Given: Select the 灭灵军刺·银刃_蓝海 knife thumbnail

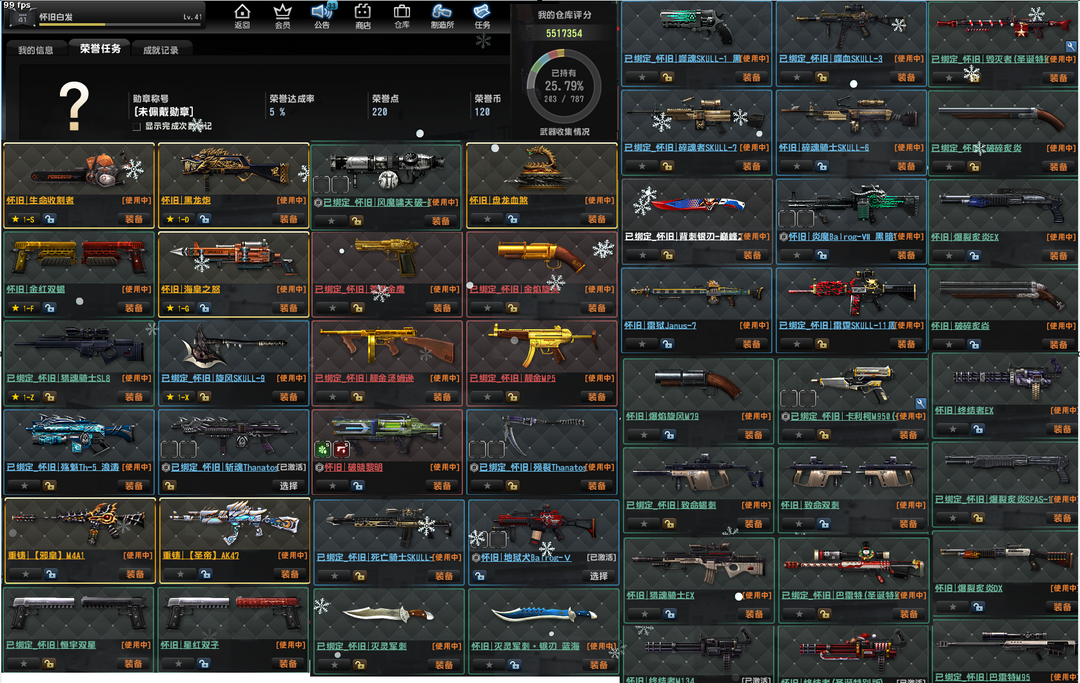Looking at the screenshot, I should (543, 613).
